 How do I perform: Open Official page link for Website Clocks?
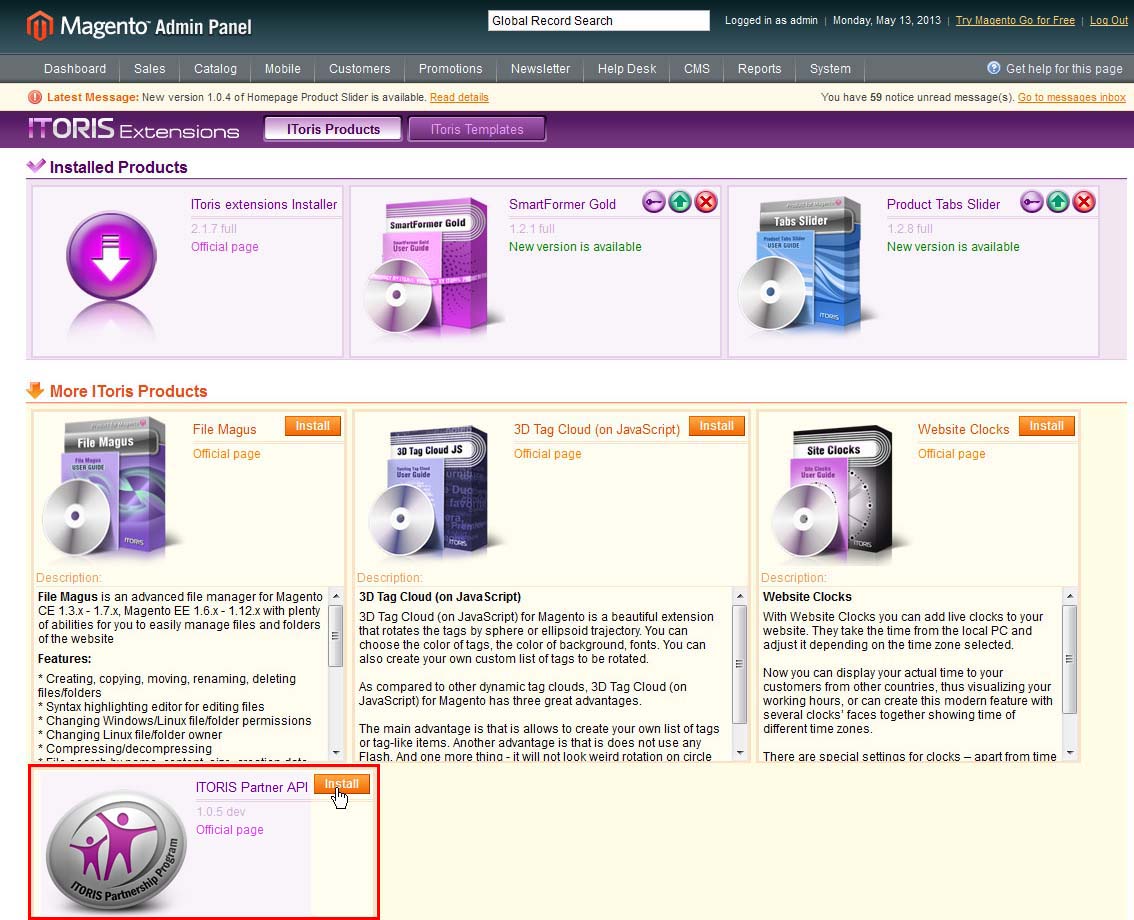click(x=952, y=453)
